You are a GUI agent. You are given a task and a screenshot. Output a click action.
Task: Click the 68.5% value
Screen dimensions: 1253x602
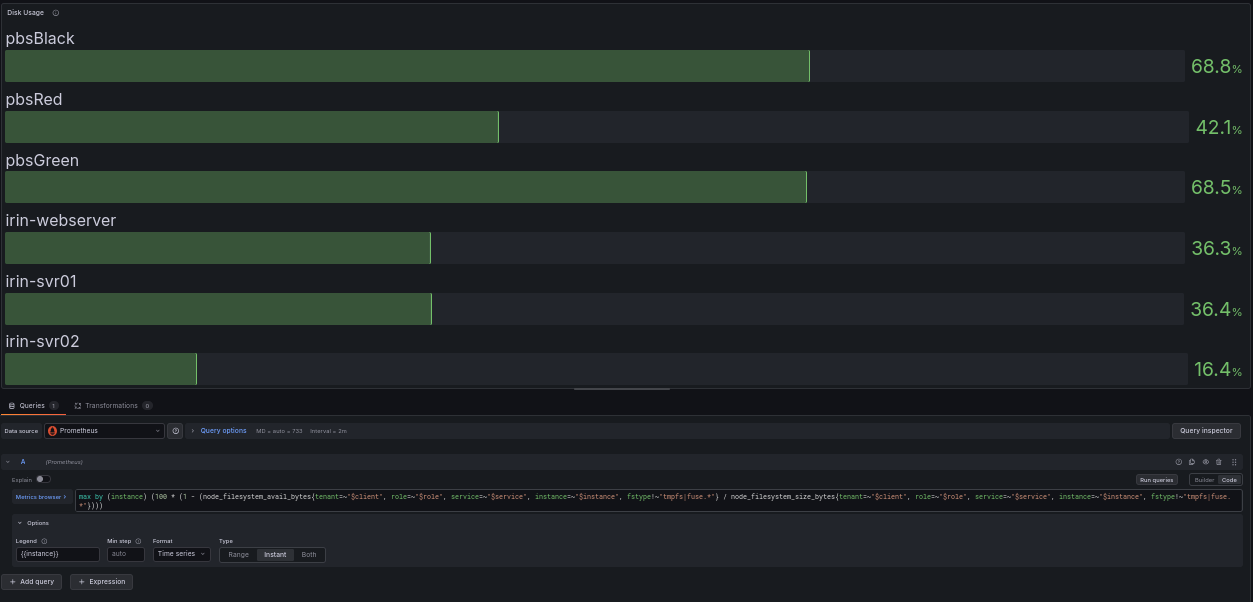pos(1216,188)
